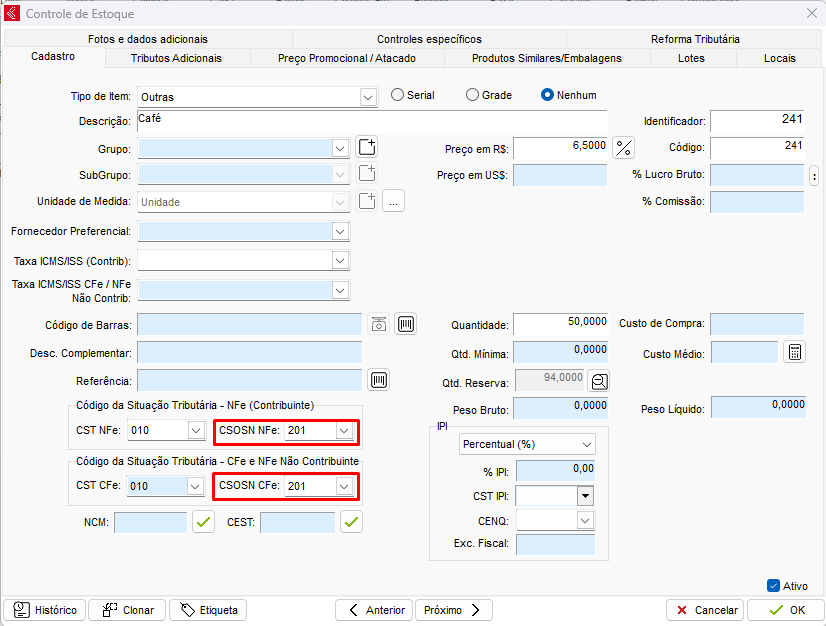
Task: Click the camera icon next to Código de Barras
Action: [379, 325]
